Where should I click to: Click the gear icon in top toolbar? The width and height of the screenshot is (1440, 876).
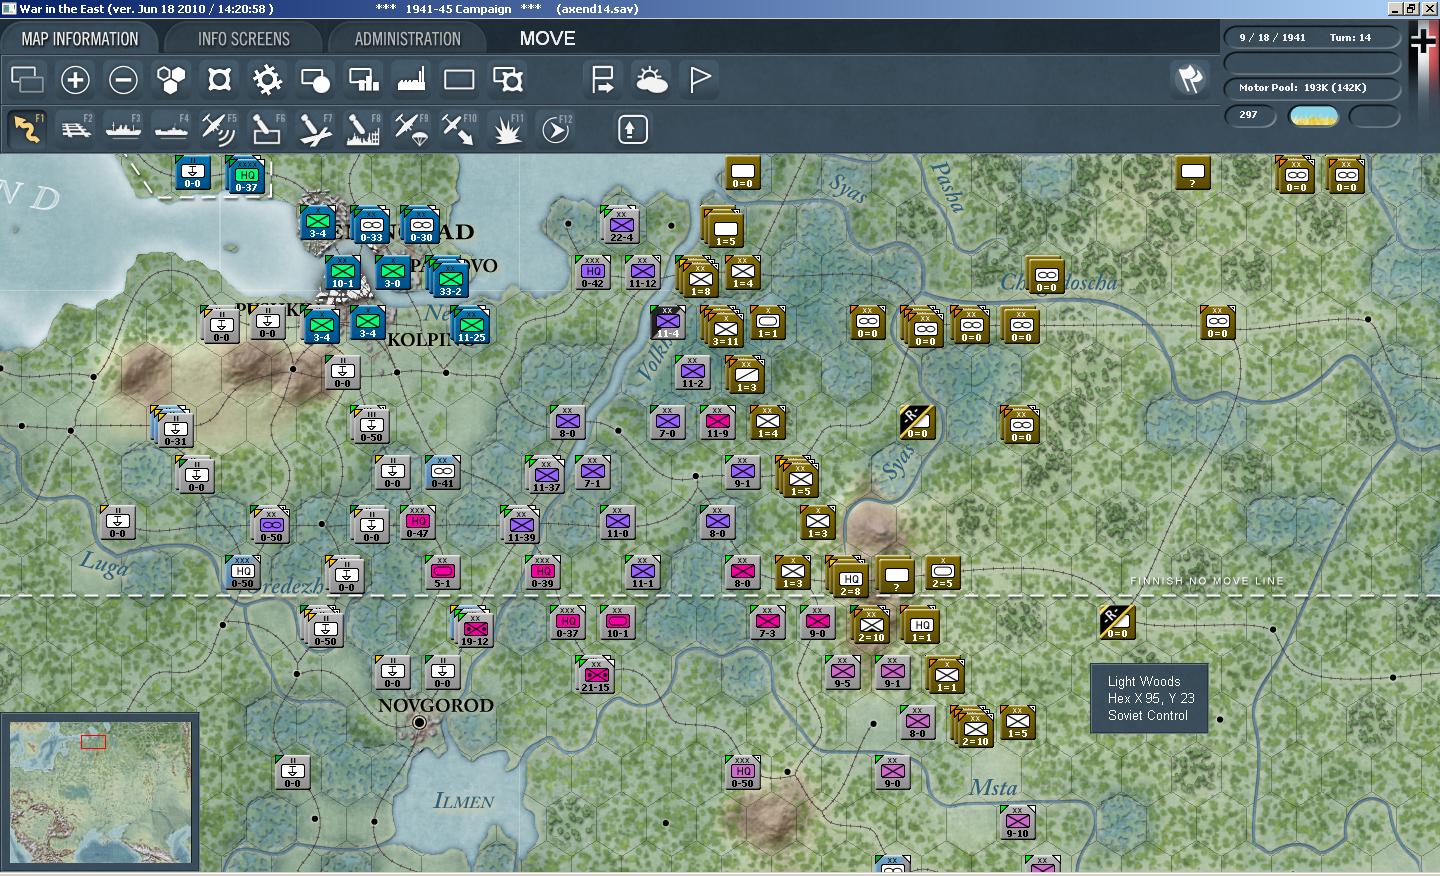click(267, 79)
